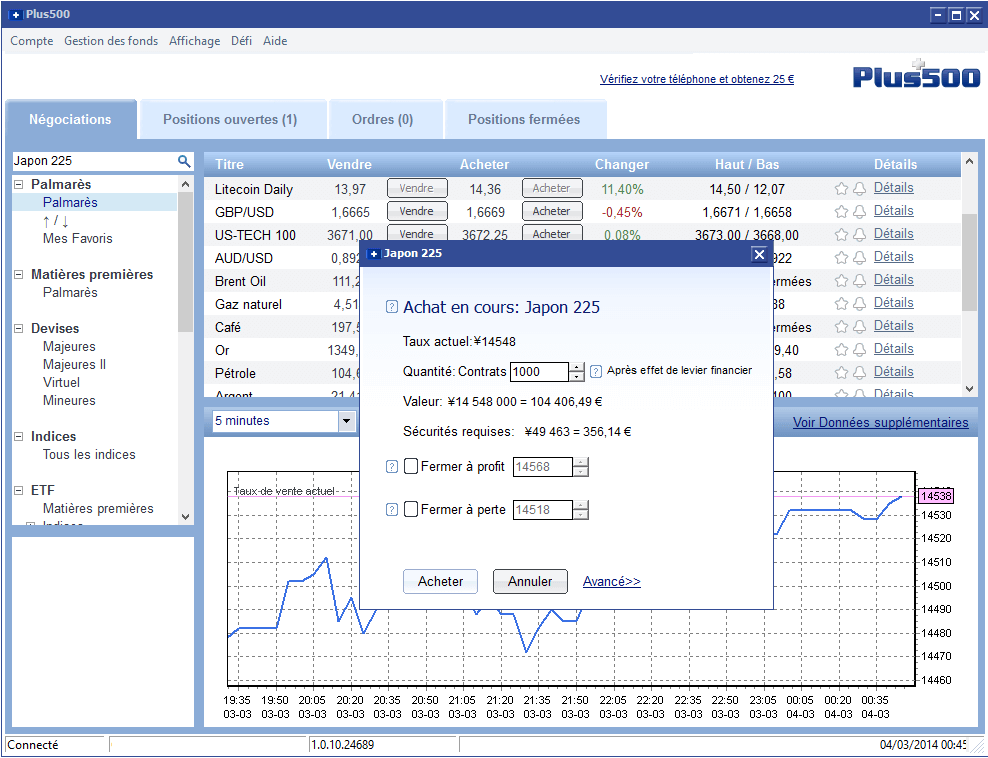Star the Café instrument

coord(841,326)
